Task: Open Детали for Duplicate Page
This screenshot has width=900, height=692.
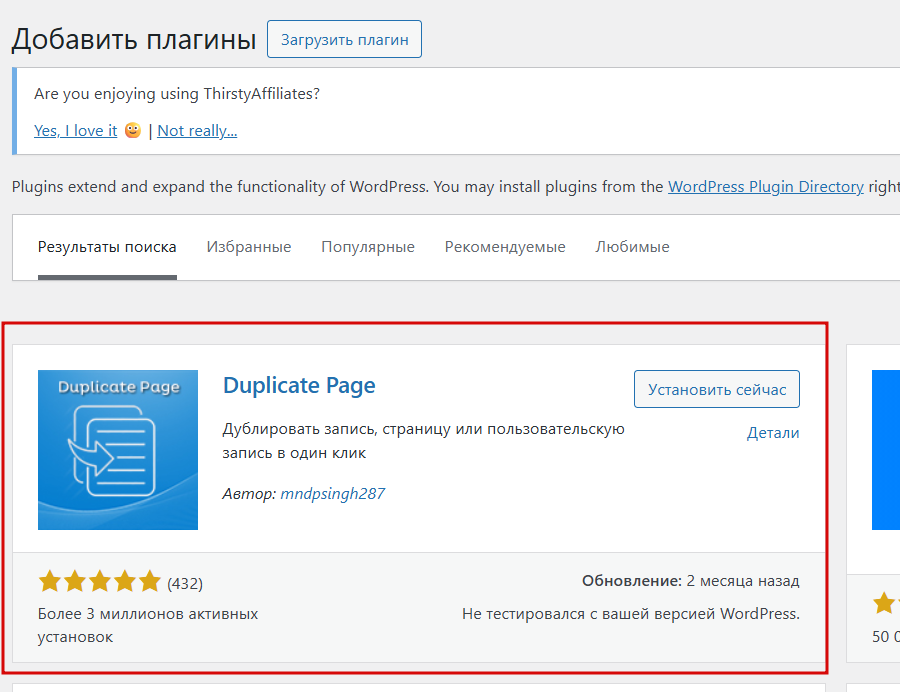Action: click(x=773, y=433)
